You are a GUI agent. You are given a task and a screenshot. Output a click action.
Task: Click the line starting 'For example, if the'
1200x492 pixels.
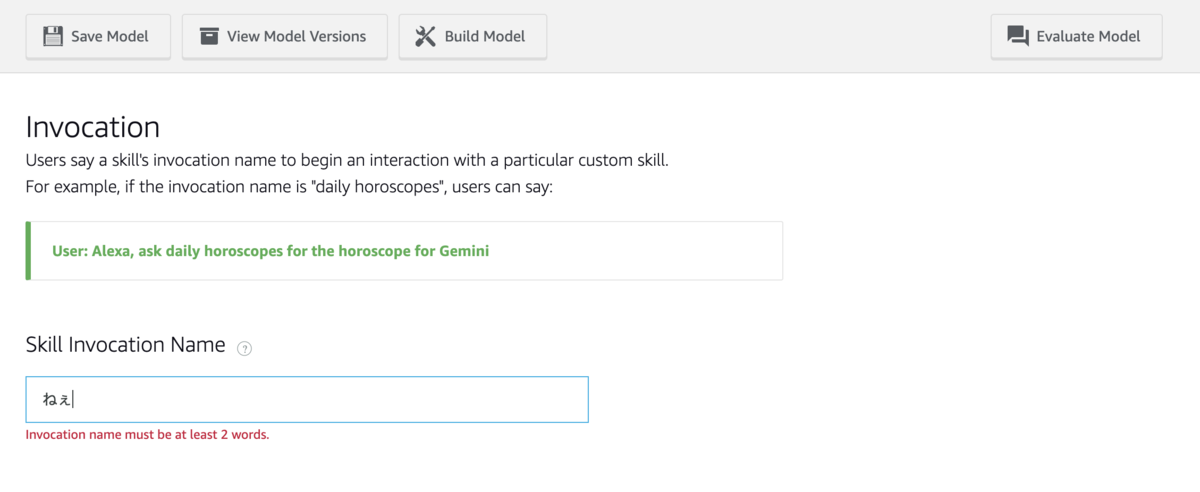click(x=289, y=186)
